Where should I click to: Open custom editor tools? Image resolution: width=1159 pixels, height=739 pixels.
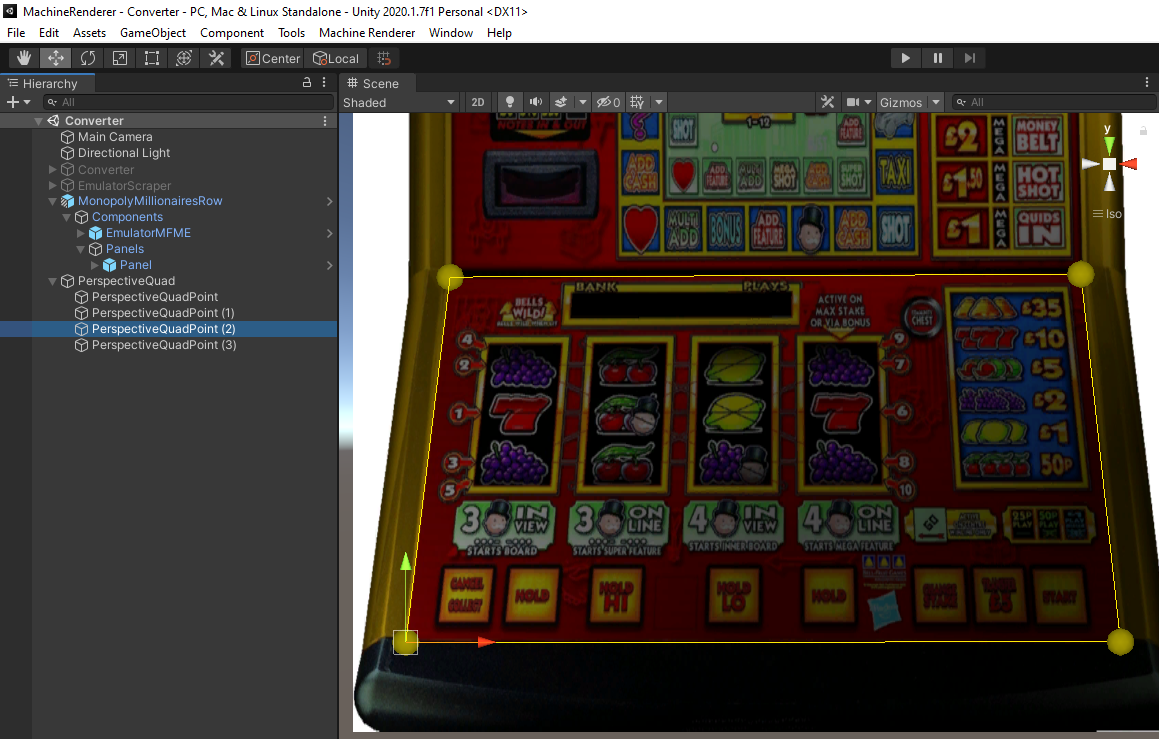click(x=216, y=58)
